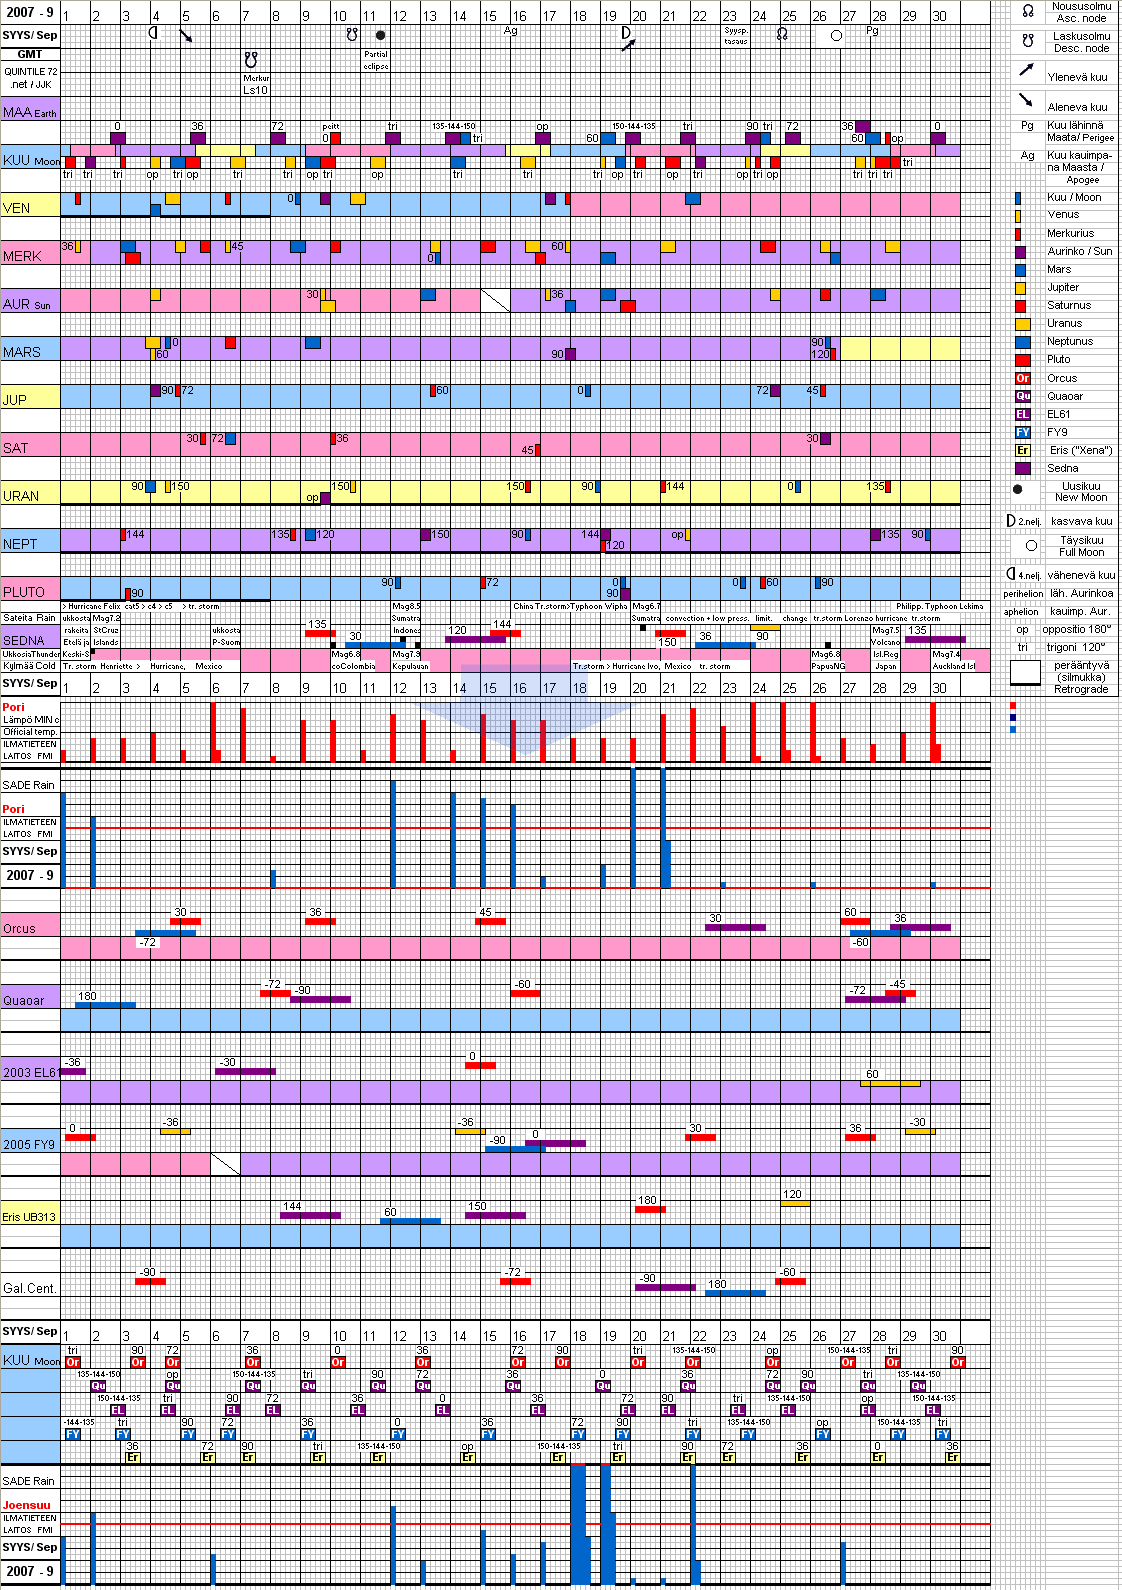1122x1590 pixels.
Task: Select the VEN row label
Action: pos(17,208)
